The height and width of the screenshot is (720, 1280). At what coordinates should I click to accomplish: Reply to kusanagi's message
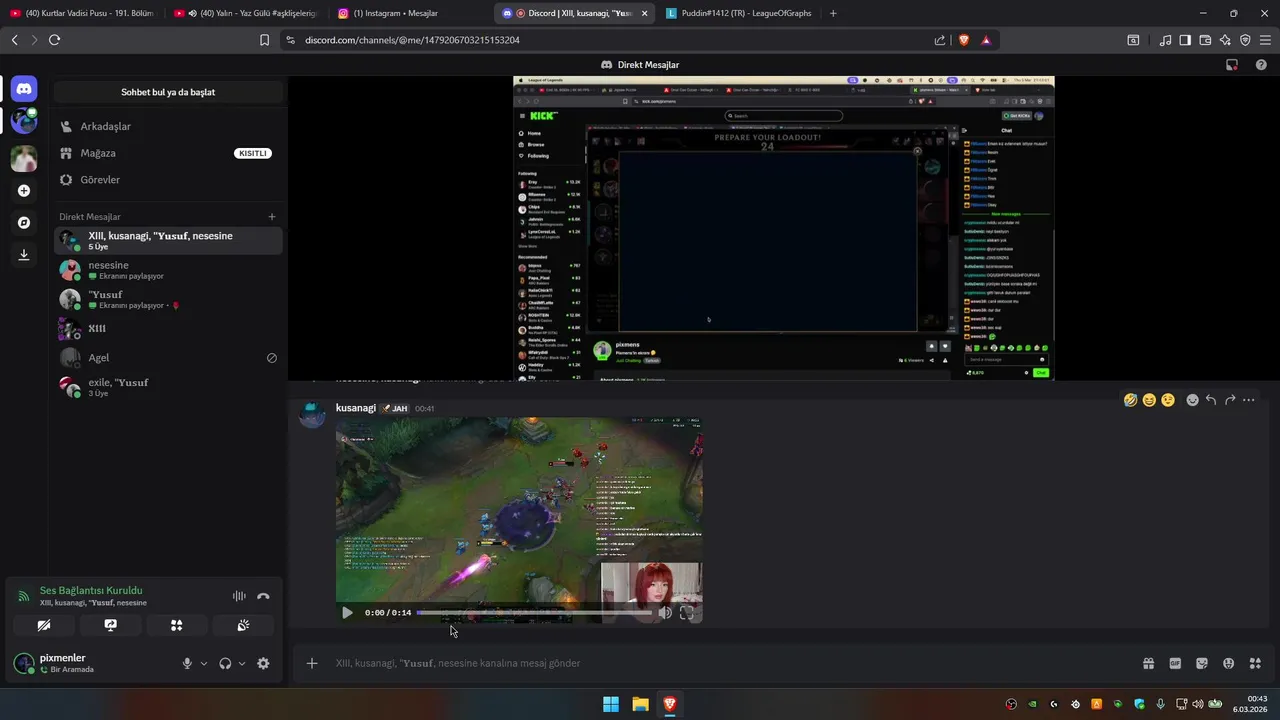(1211, 400)
